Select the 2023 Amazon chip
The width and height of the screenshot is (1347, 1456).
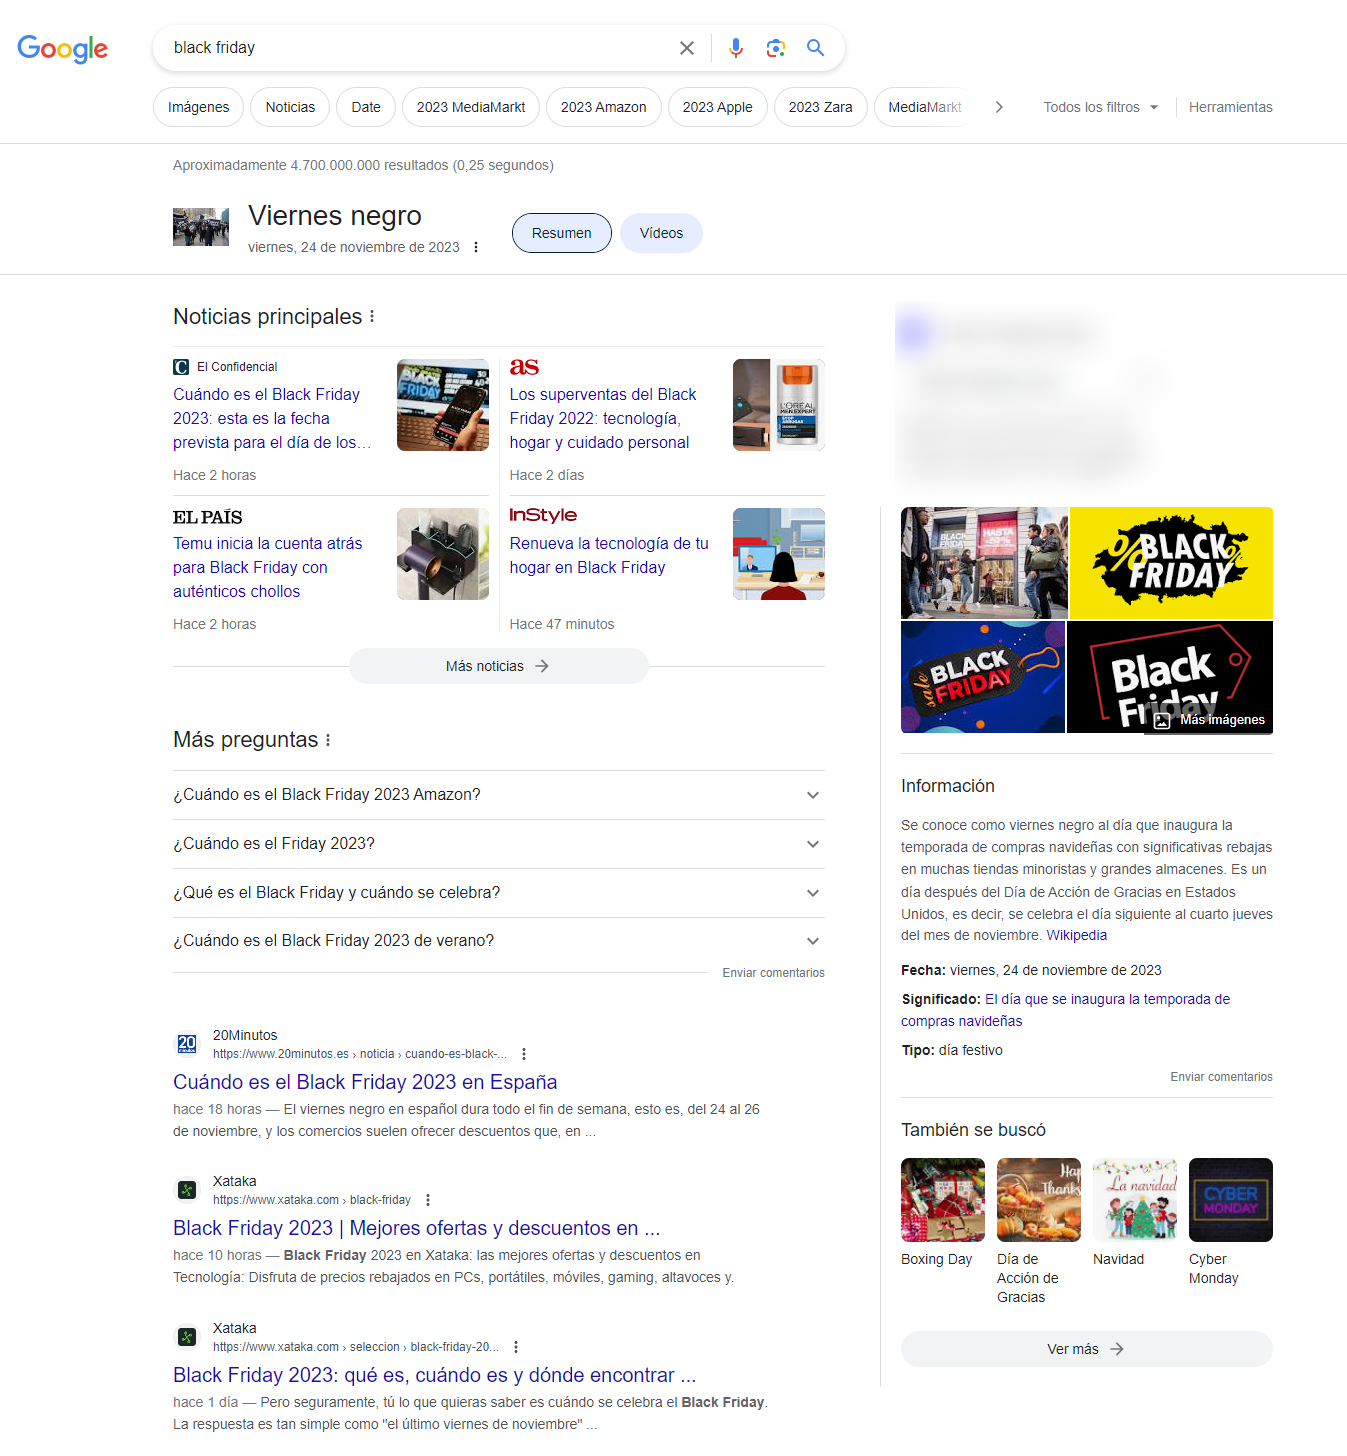603,107
